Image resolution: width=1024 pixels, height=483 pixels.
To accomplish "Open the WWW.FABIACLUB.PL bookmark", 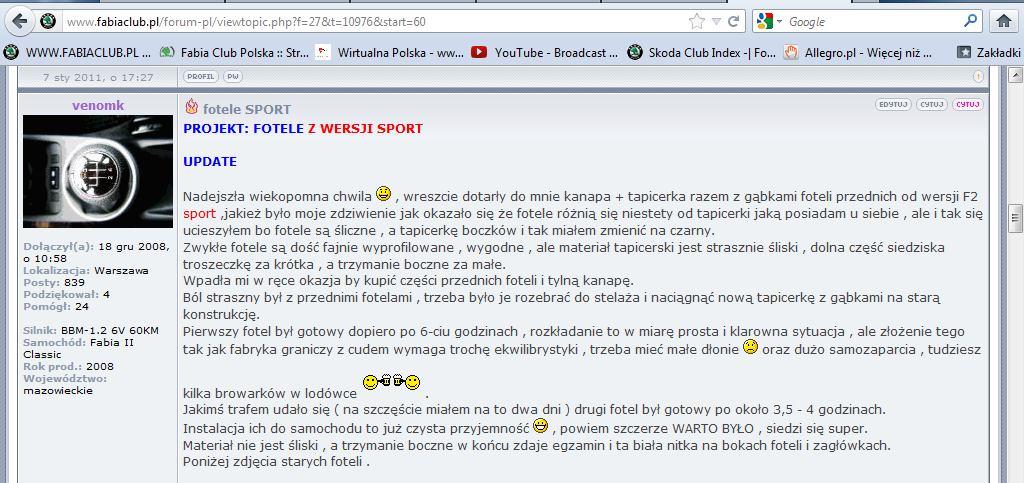I will 78,53.
